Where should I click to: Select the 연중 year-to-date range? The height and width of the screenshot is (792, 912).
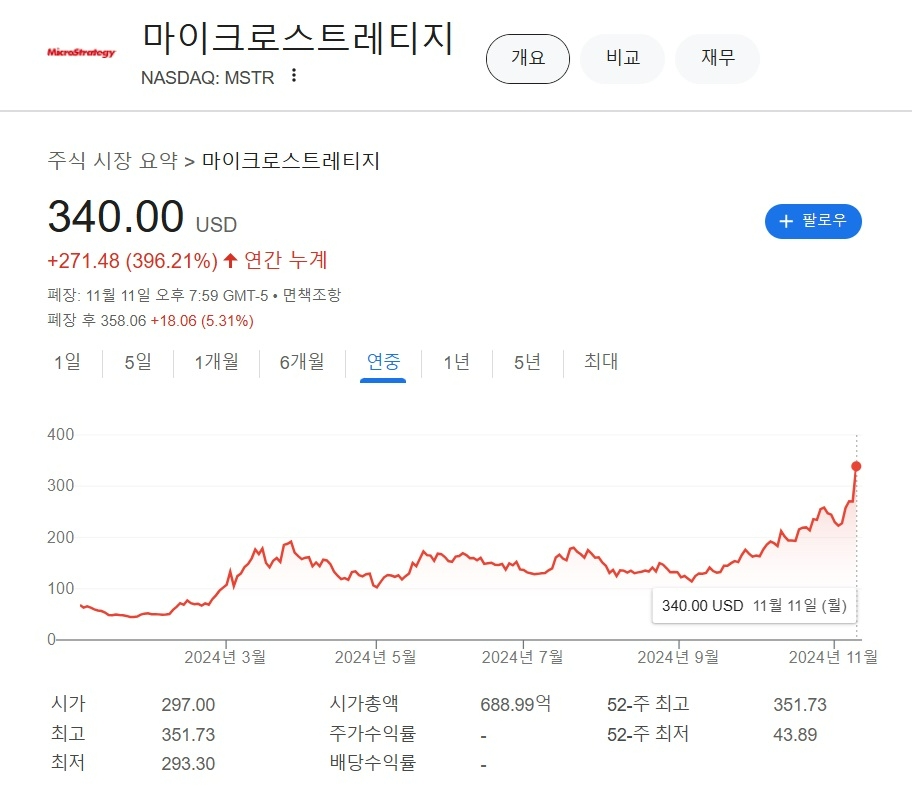pyautogui.click(x=383, y=362)
